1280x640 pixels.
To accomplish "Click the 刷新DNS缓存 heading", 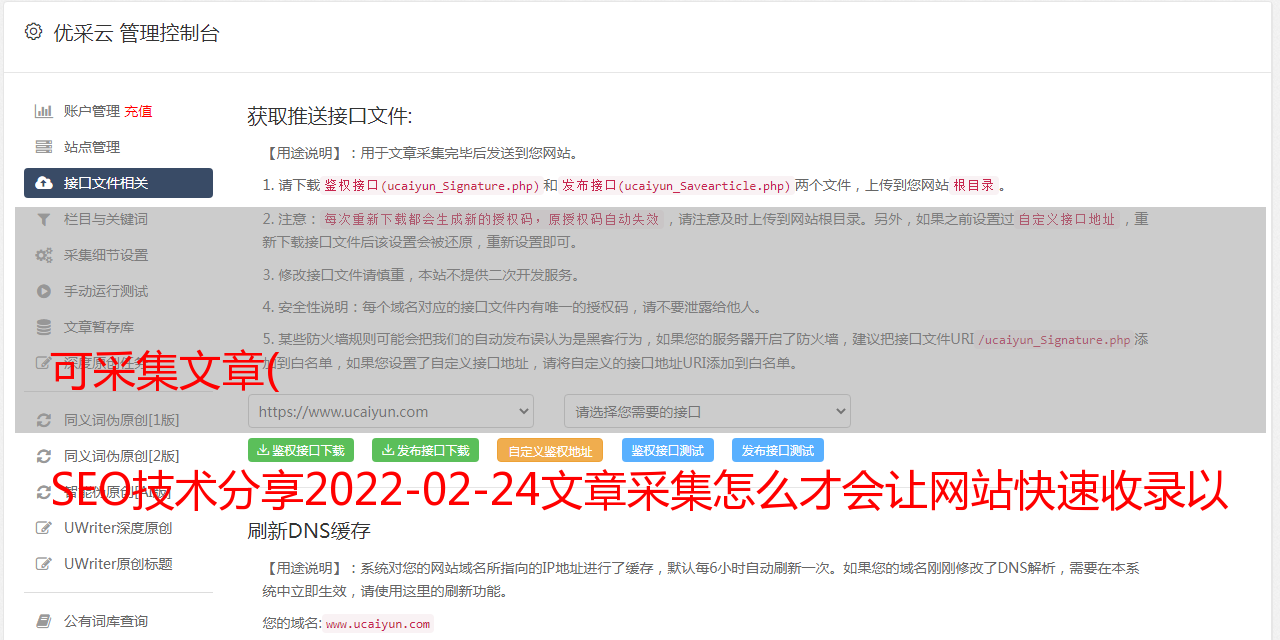I will pos(309,530).
